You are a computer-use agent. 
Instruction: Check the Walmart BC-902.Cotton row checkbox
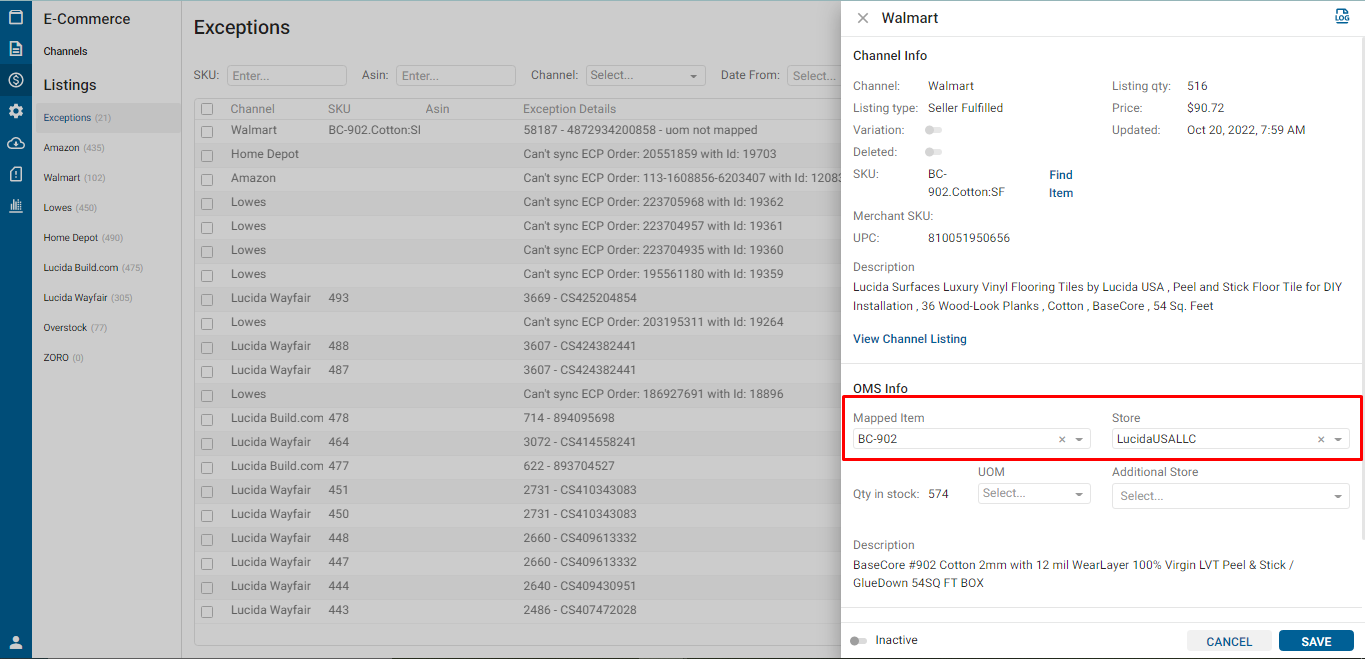click(207, 131)
